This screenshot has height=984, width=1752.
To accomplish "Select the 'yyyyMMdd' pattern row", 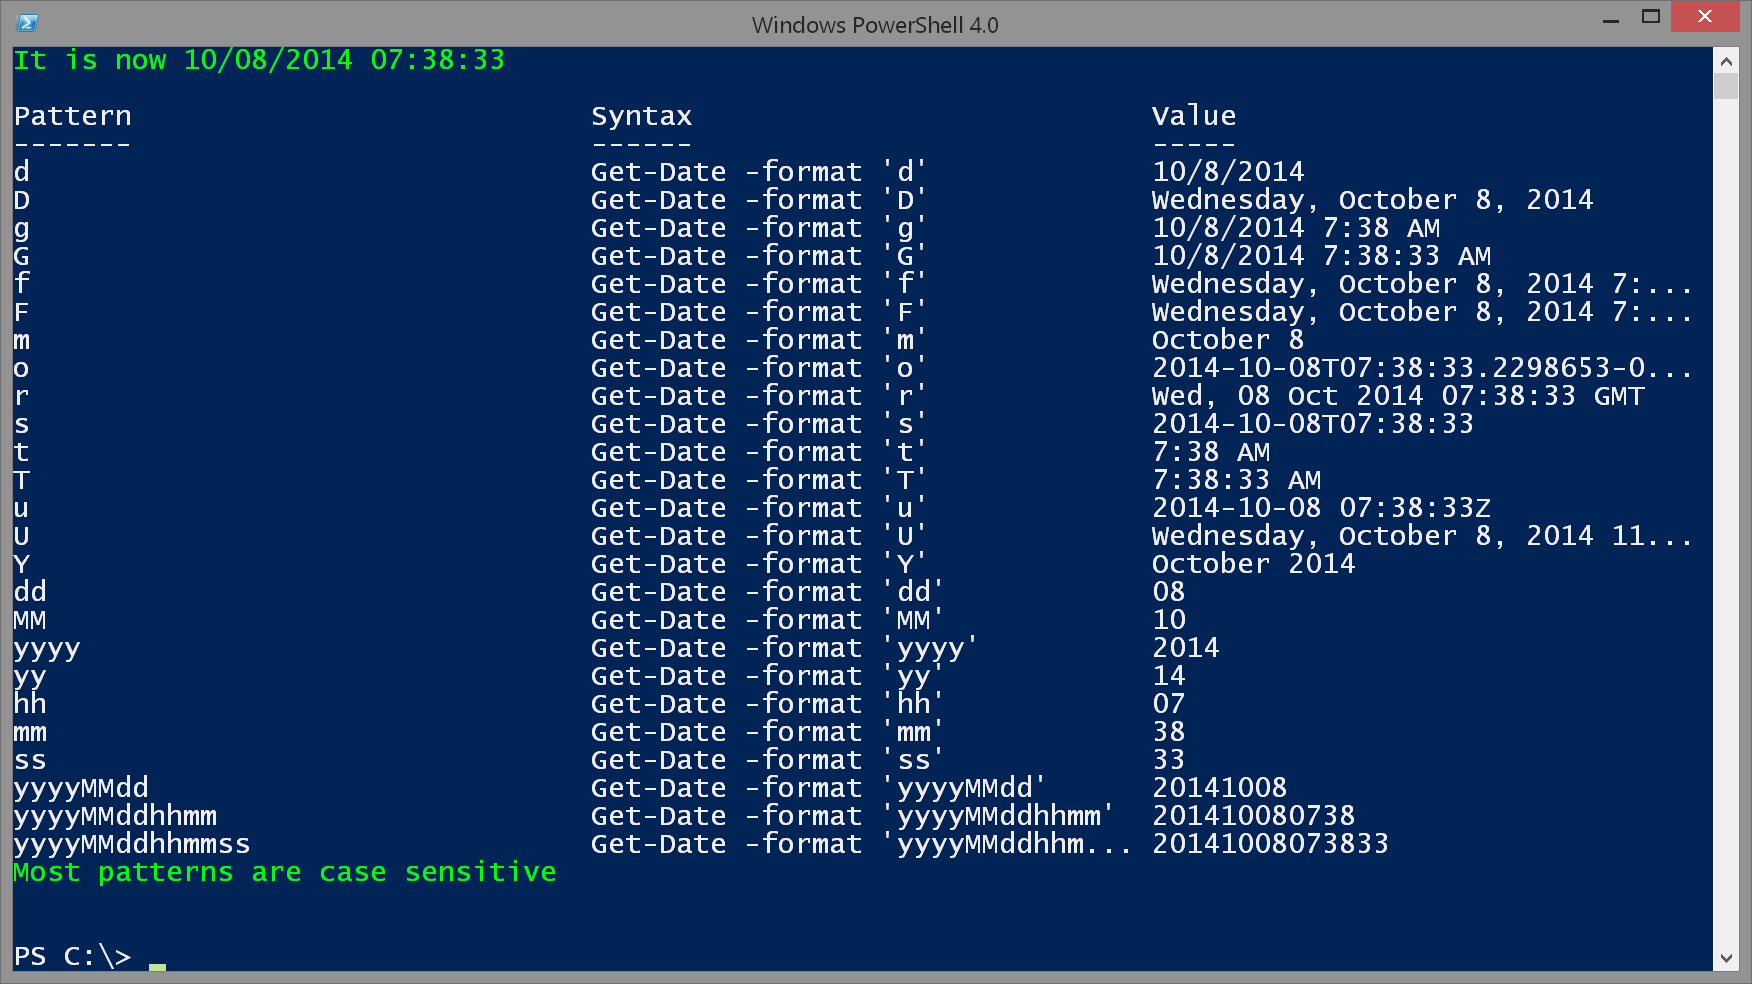I will pos(80,788).
